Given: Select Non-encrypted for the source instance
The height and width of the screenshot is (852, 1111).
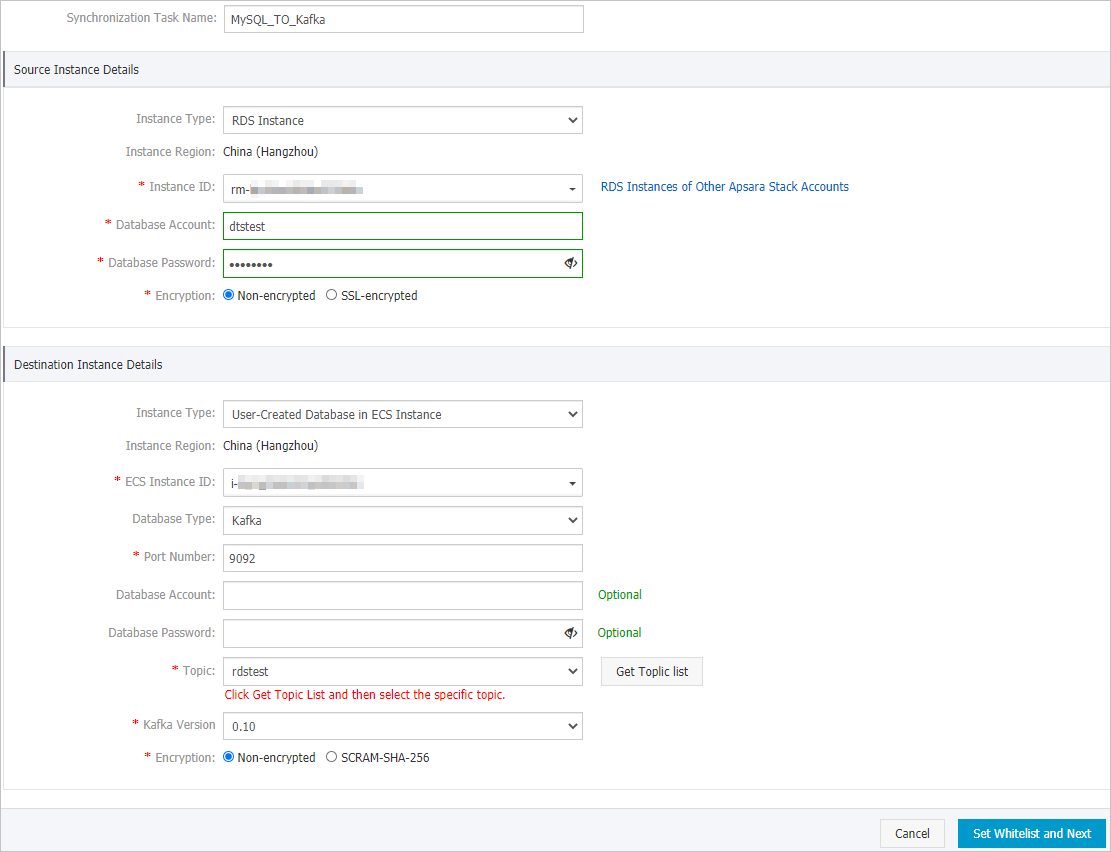Looking at the screenshot, I should pos(228,295).
